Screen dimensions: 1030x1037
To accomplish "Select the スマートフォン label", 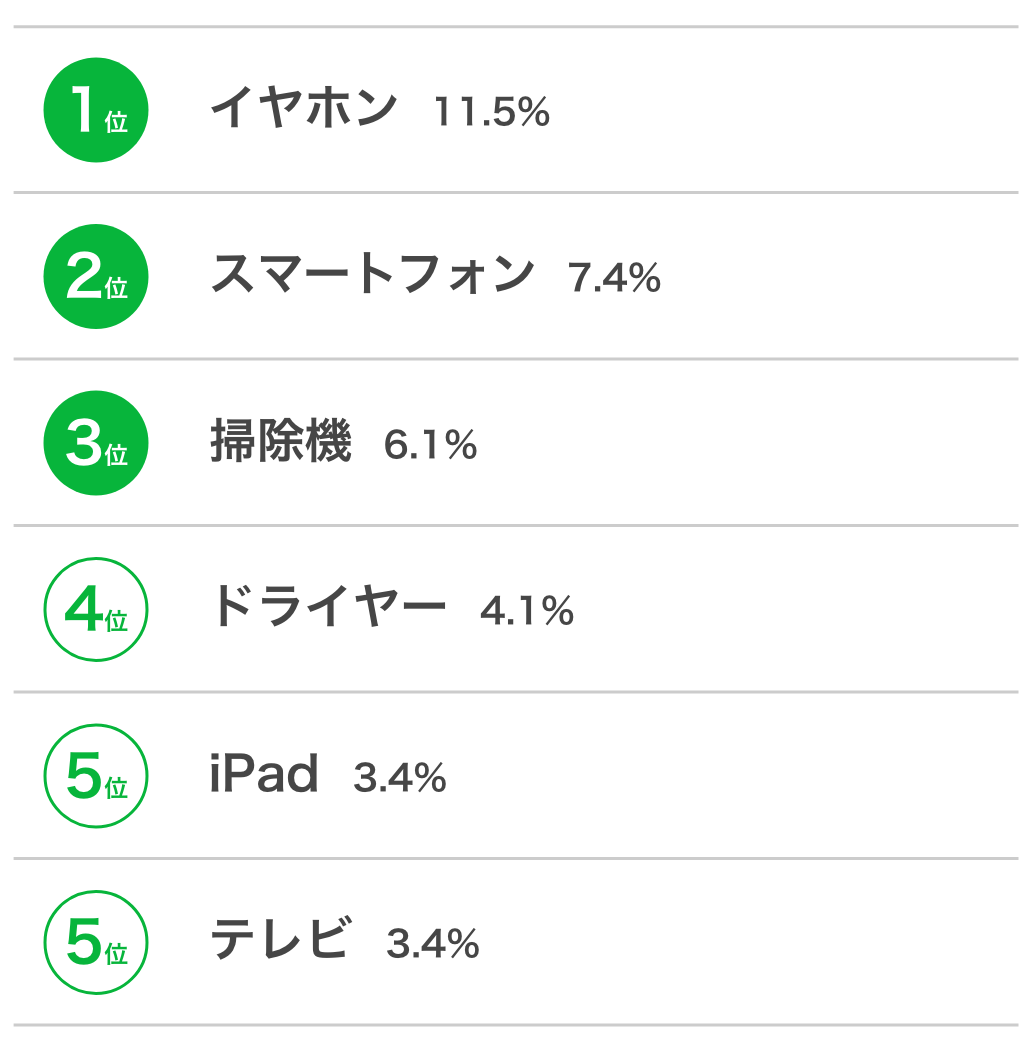I will point(372,274).
